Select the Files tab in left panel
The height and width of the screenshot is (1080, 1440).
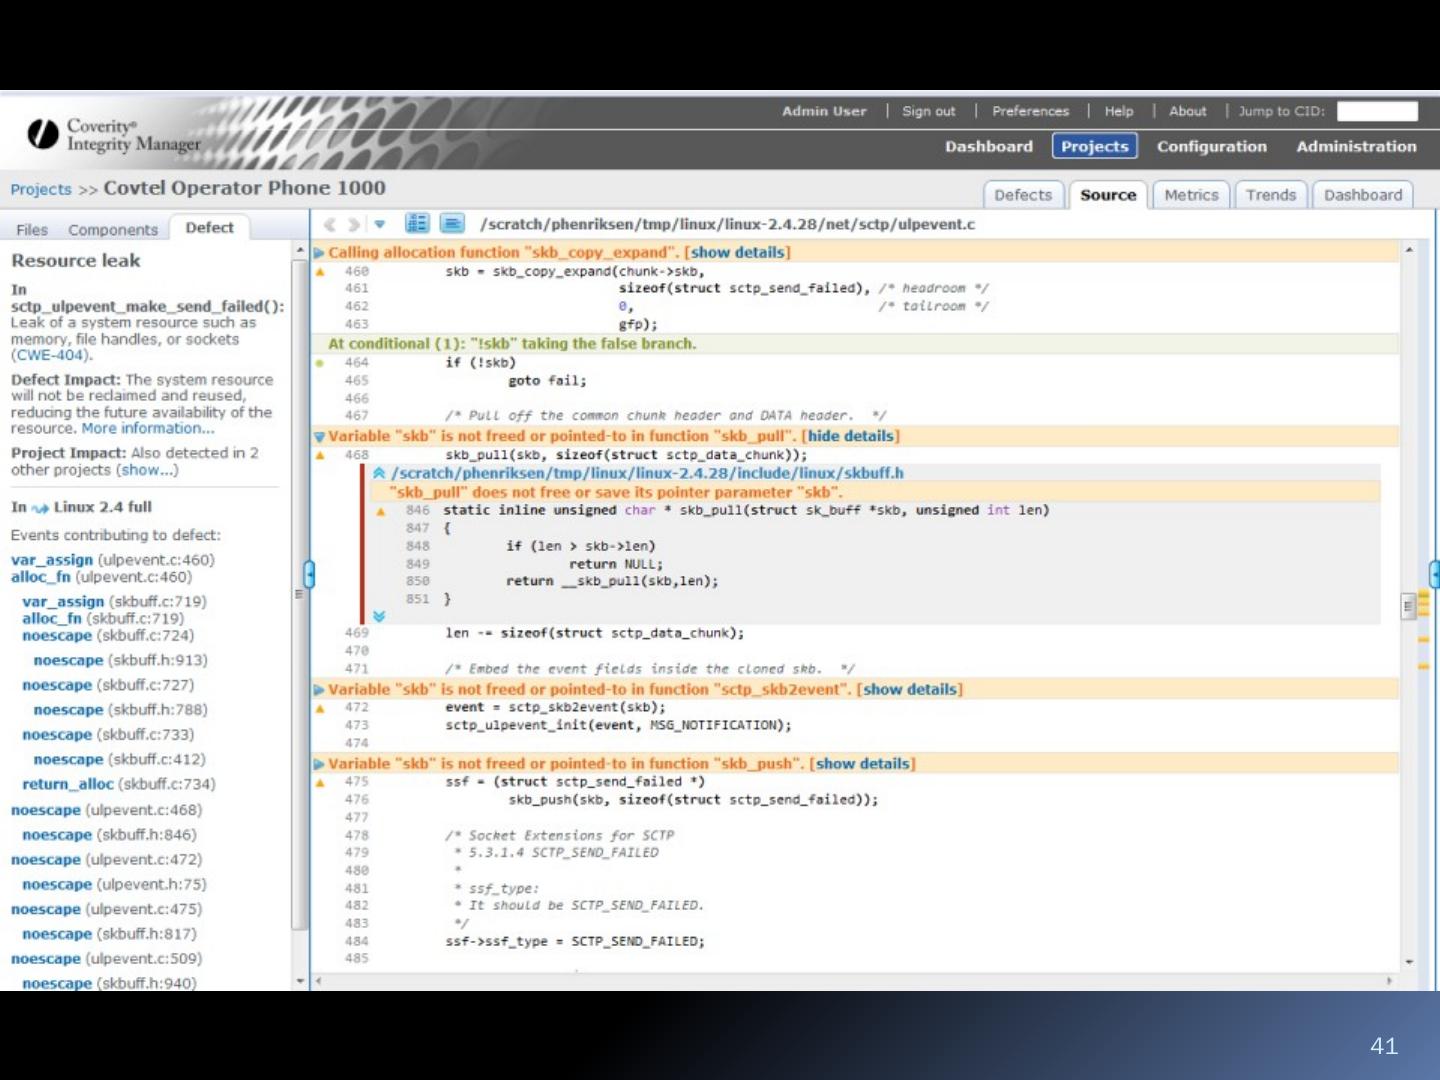[x=32, y=229]
